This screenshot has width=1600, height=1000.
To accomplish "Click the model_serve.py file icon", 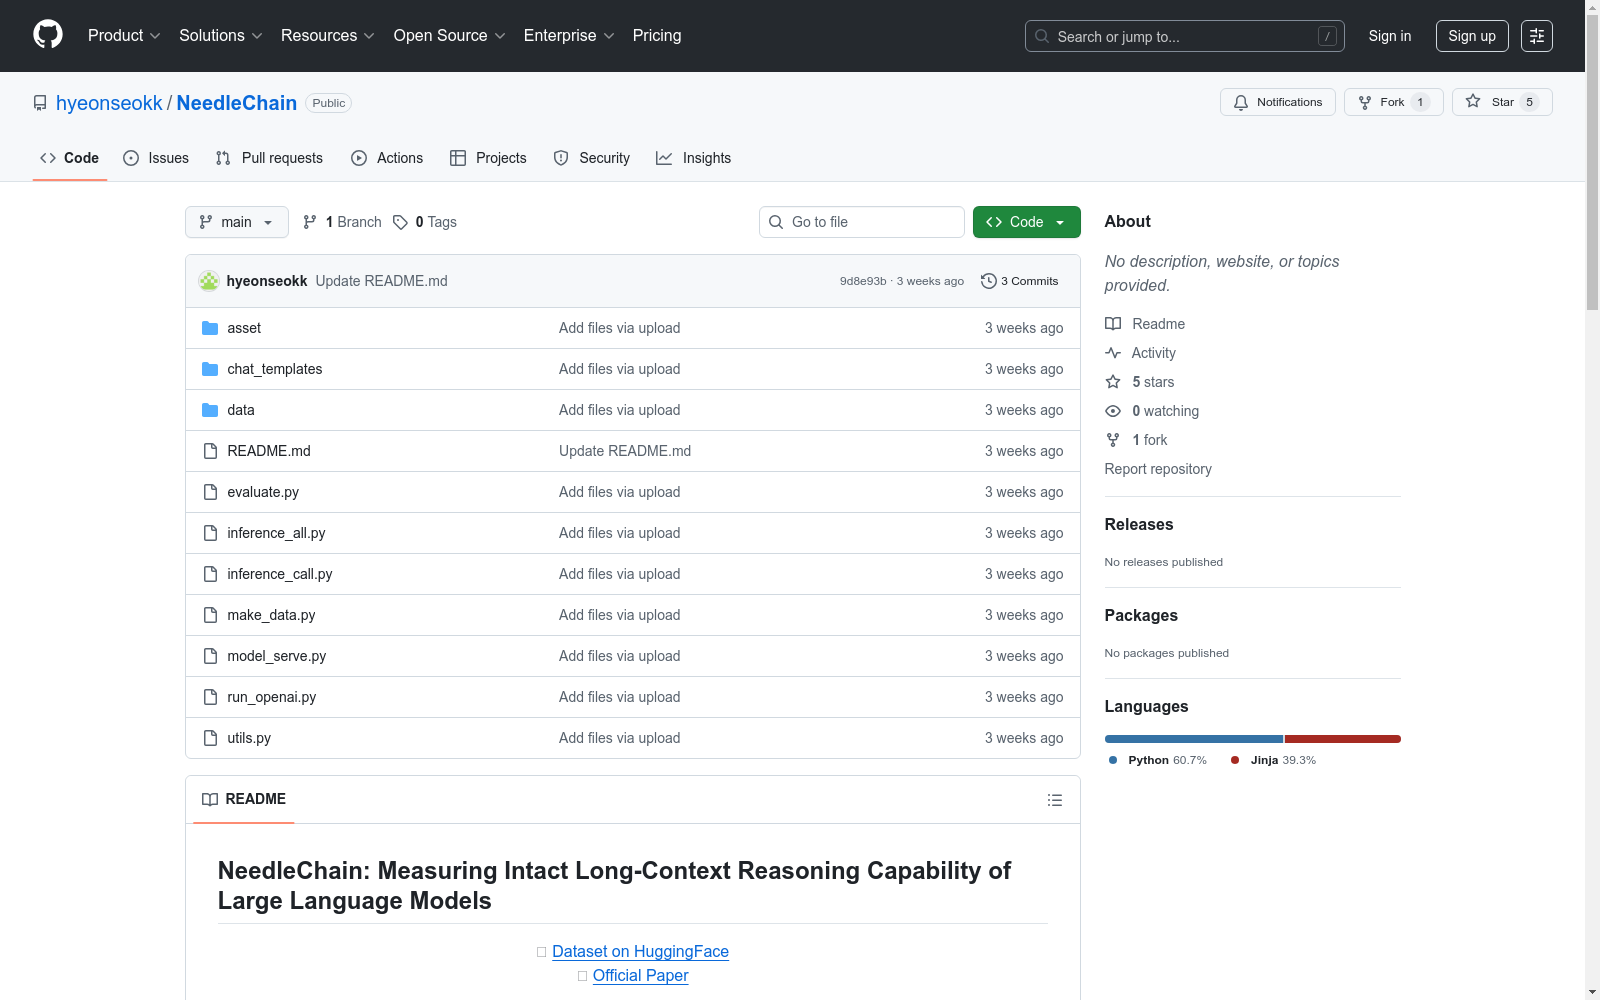I will [x=210, y=656].
